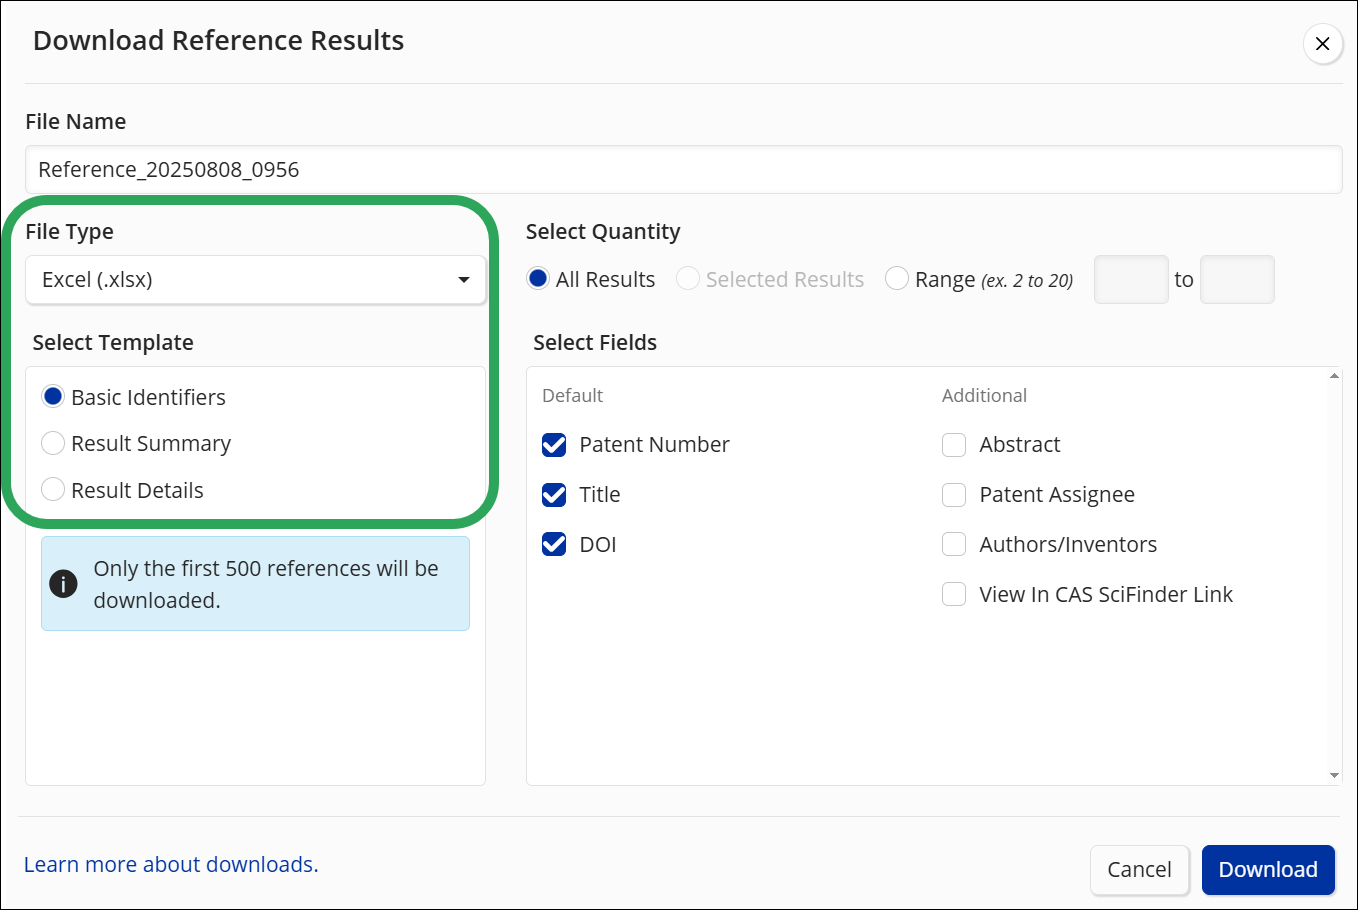The image size is (1358, 910).
Task: Click the Select Fields scrollbar up arrow
Action: click(1334, 376)
